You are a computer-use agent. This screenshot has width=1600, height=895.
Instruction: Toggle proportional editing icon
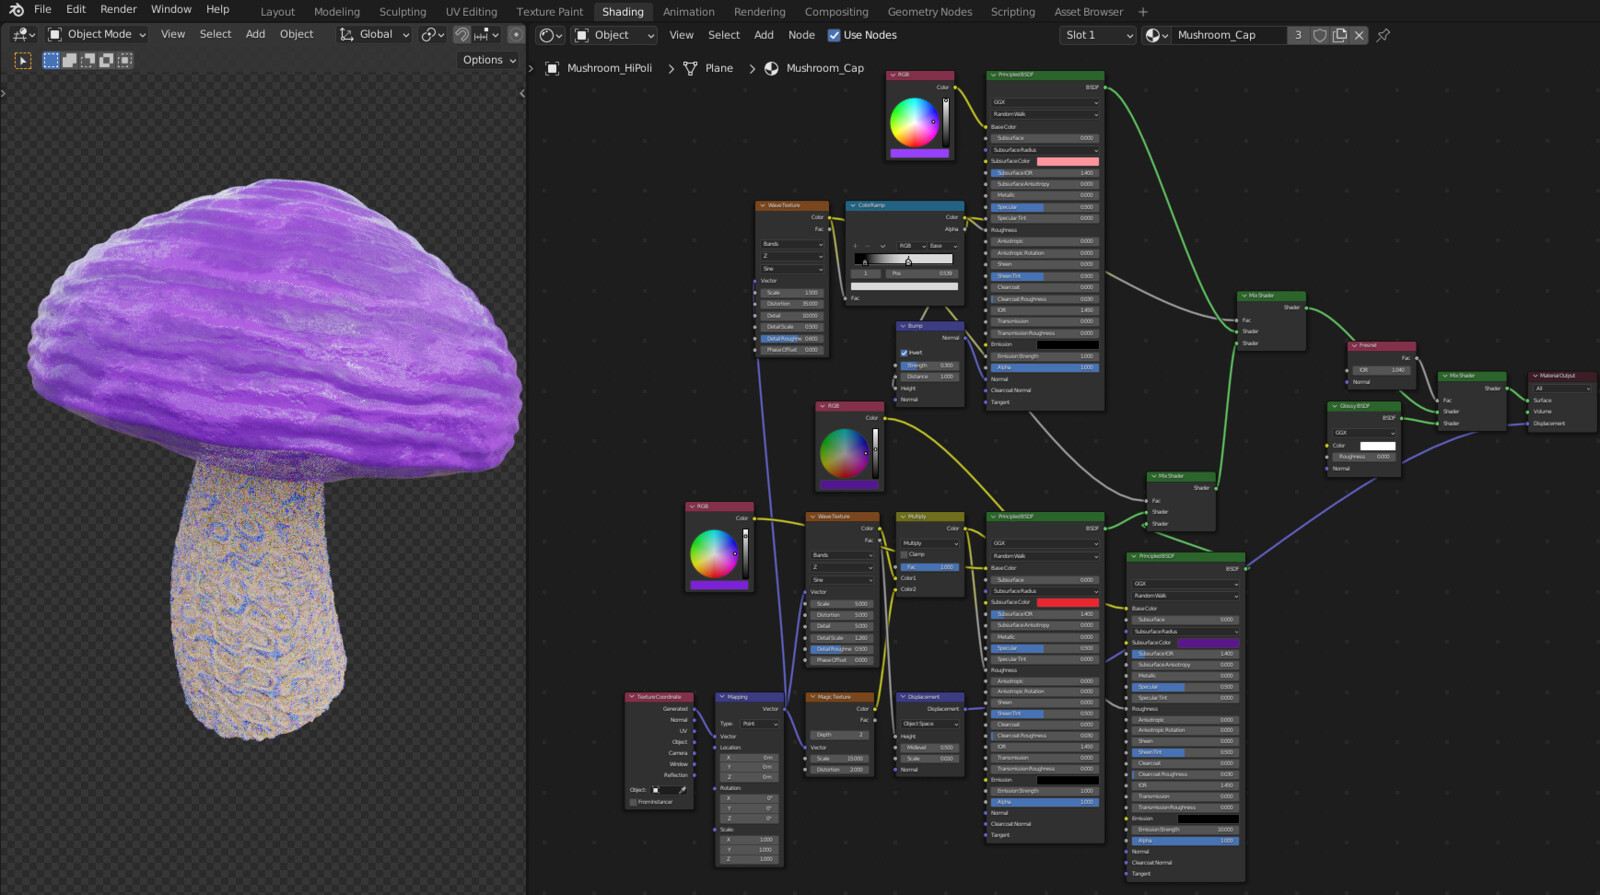coord(516,34)
